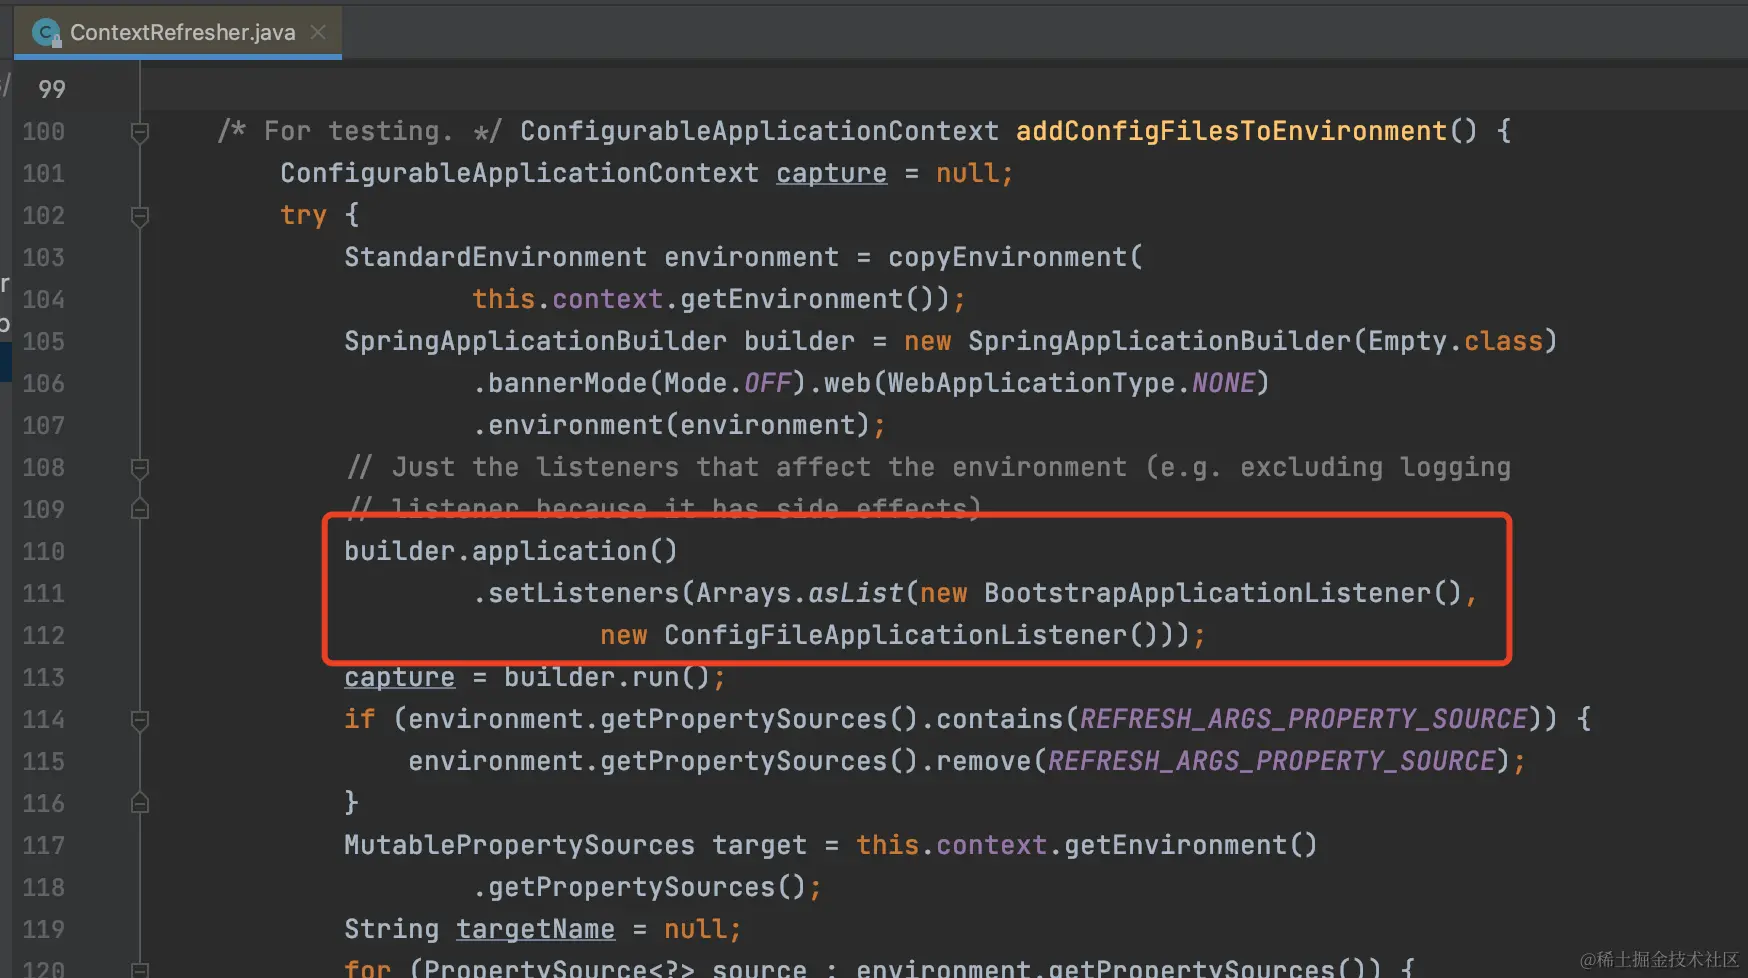This screenshot has width=1748, height=978.
Task: Click Empty.class argument on line 105
Action: pos(1456,341)
